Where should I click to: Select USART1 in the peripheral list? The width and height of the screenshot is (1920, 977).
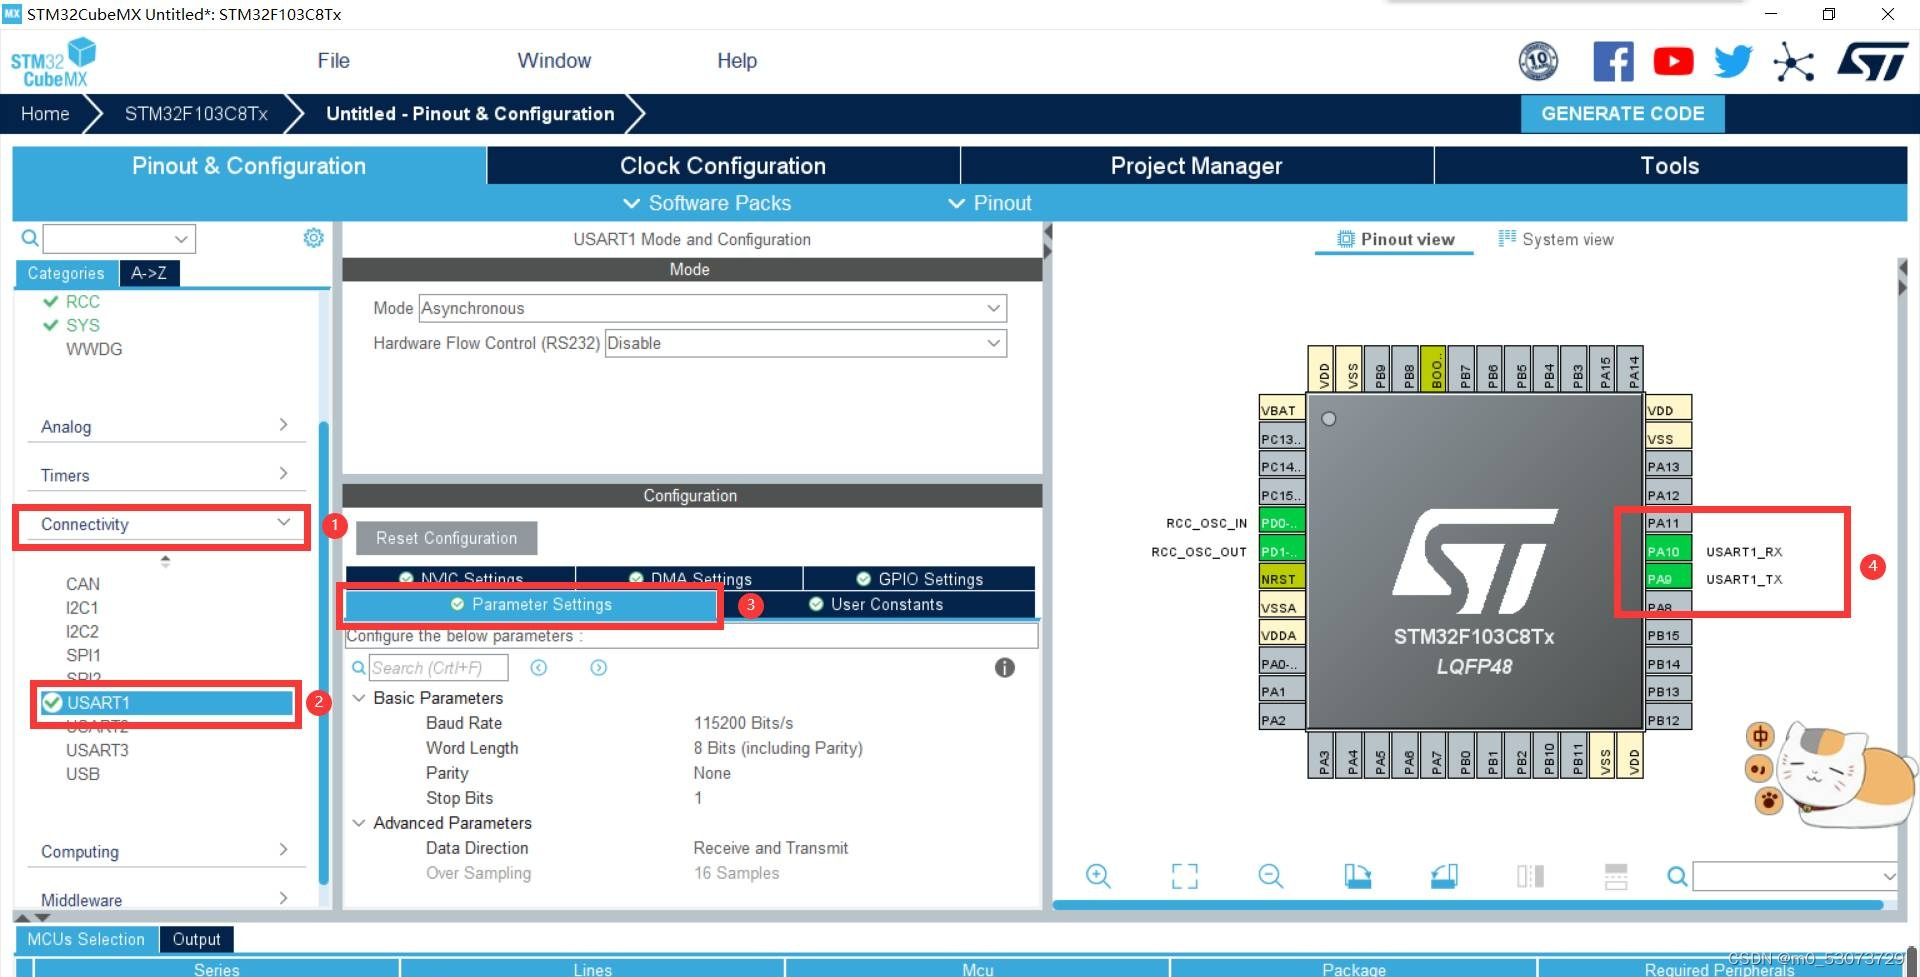[x=166, y=703]
